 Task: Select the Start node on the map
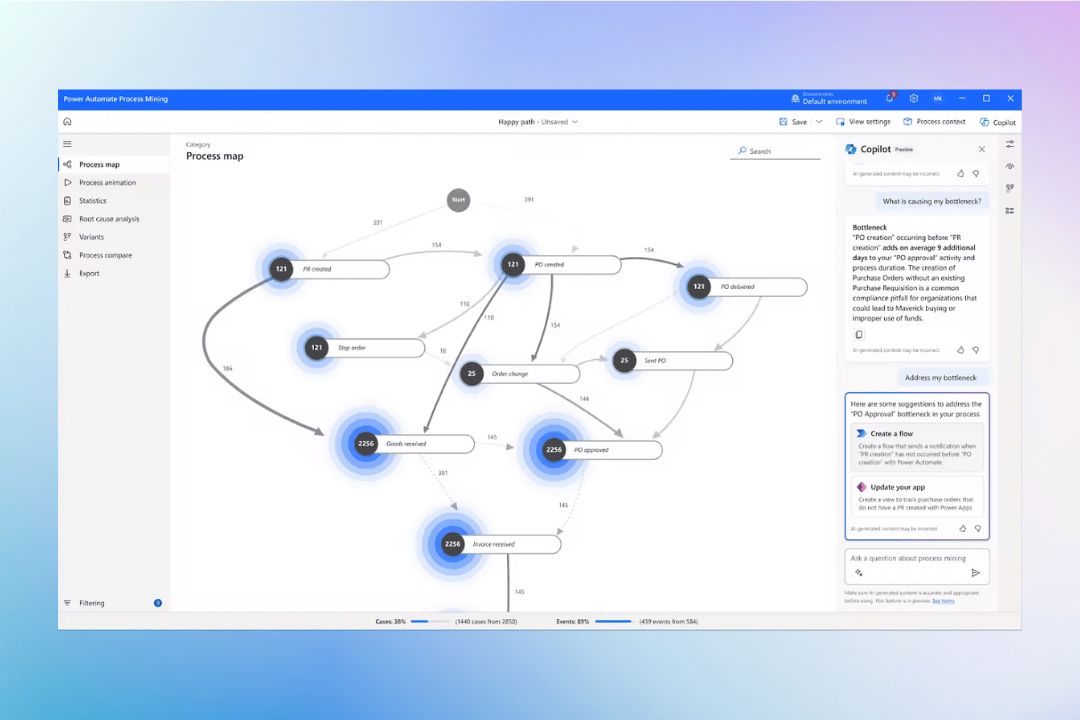click(x=458, y=200)
